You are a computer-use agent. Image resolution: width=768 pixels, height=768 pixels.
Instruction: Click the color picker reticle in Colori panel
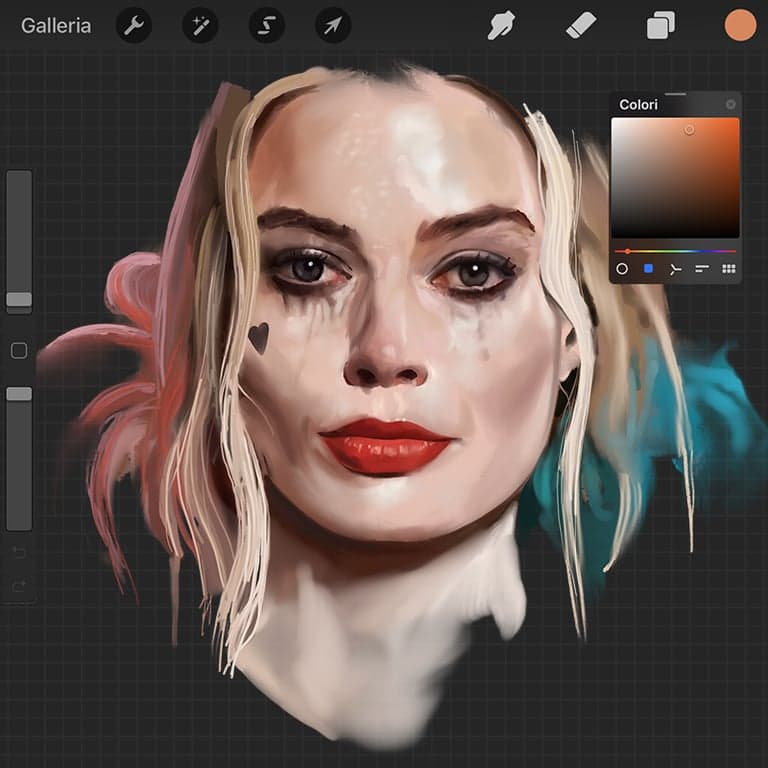(x=689, y=130)
